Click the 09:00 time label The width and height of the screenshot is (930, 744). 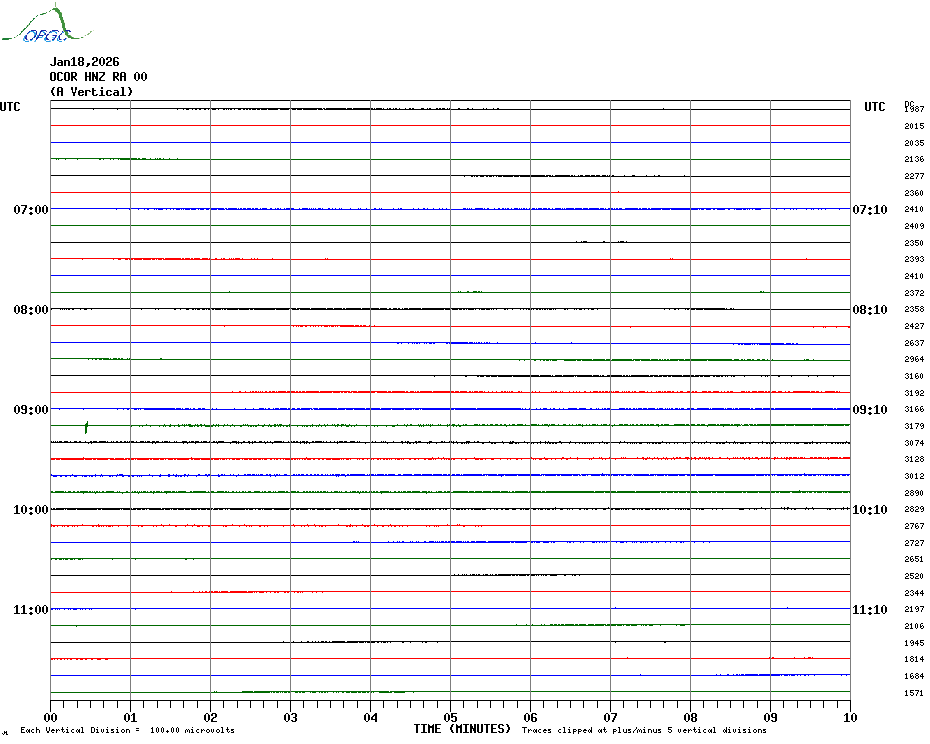tap(31, 410)
